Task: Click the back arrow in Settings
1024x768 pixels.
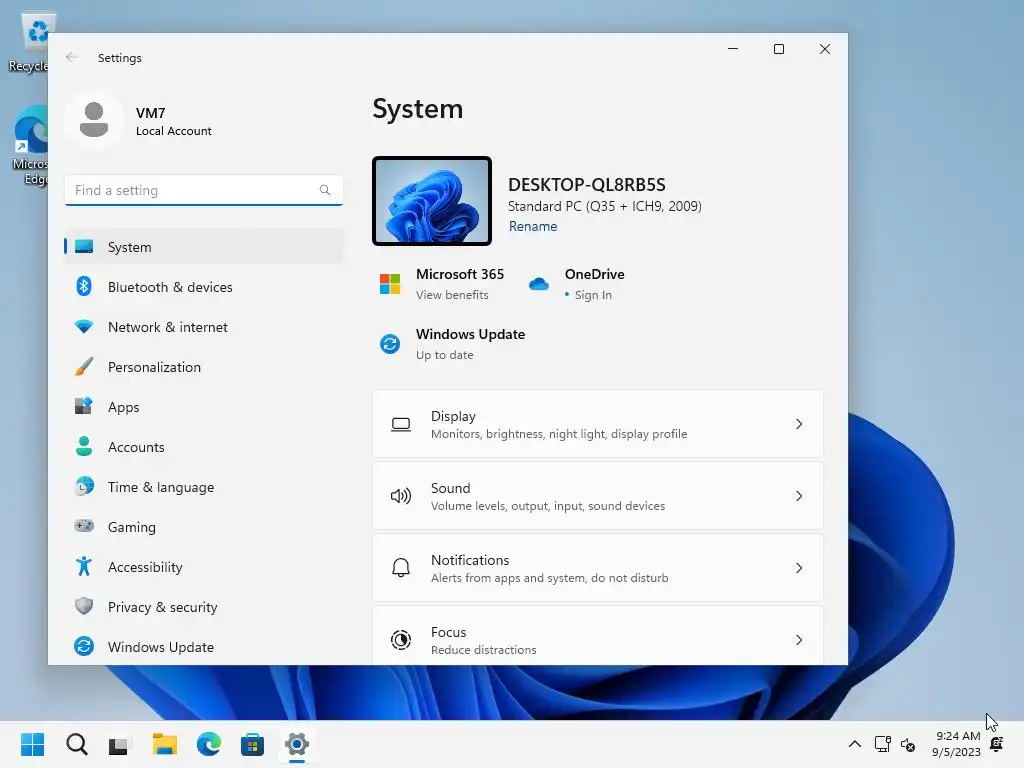Action: click(x=72, y=57)
